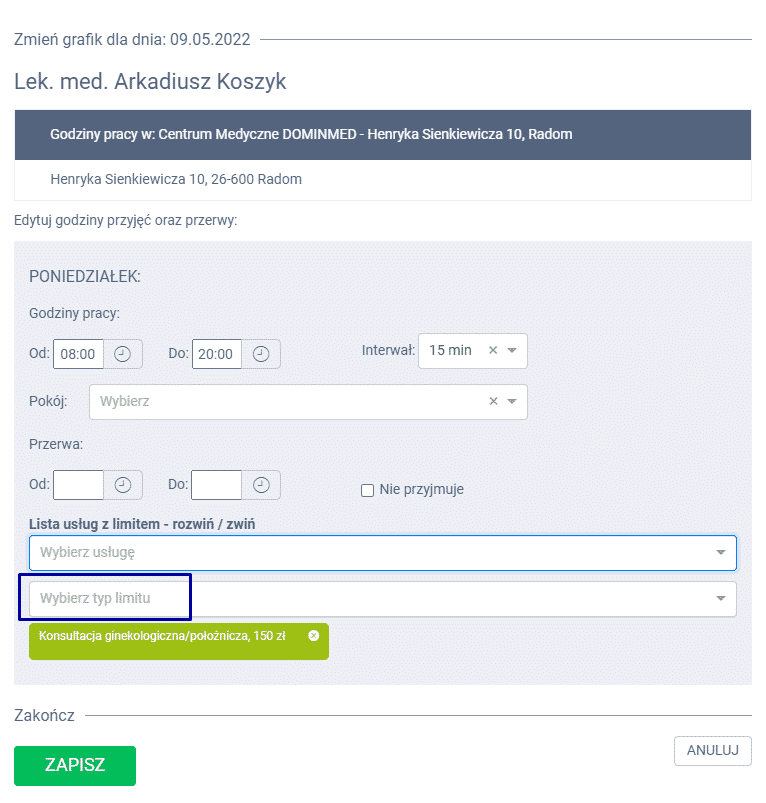The width and height of the screenshot is (766, 803).
Task: Click the work start time field 08:00
Action: [78, 354]
